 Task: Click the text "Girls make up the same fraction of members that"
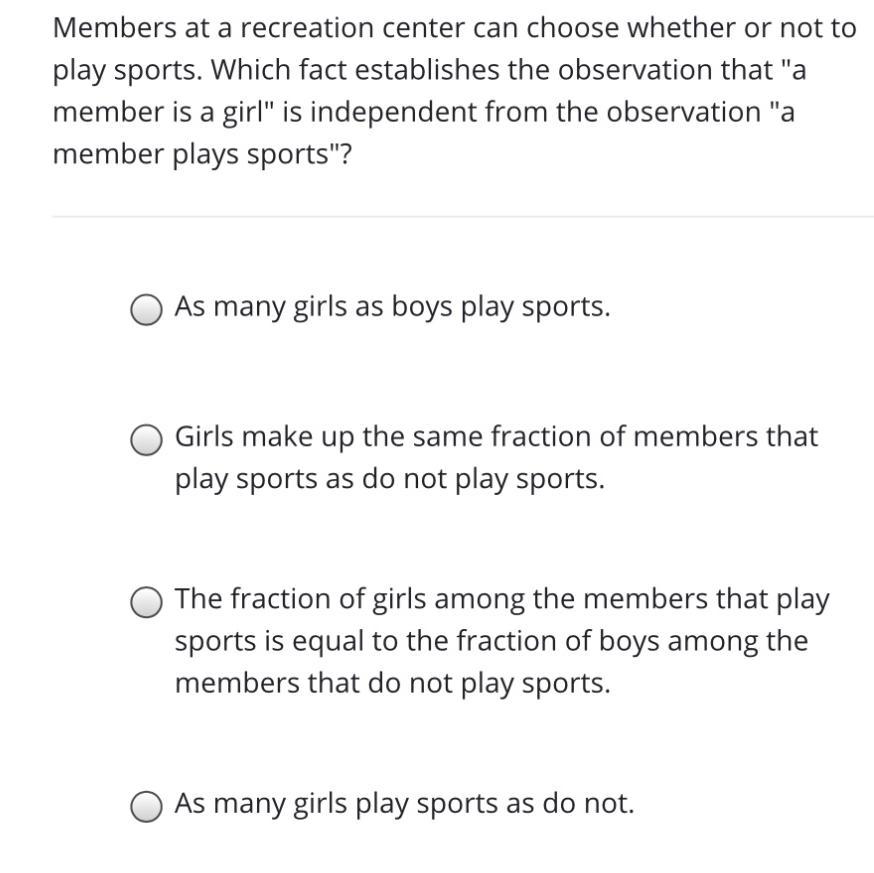coord(496,437)
